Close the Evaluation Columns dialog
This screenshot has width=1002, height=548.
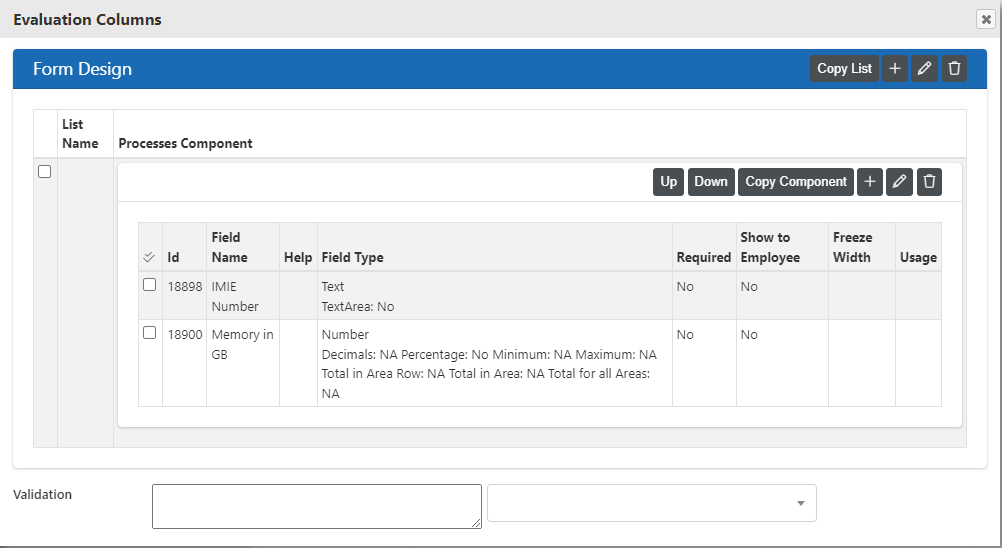986,19
